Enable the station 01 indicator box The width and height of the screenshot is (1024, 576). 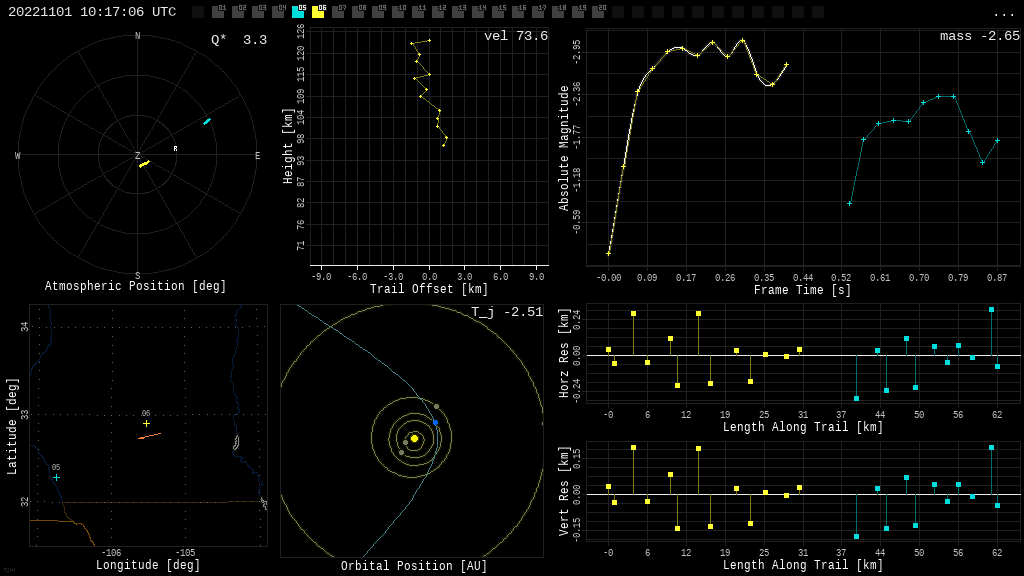(218, 12)
